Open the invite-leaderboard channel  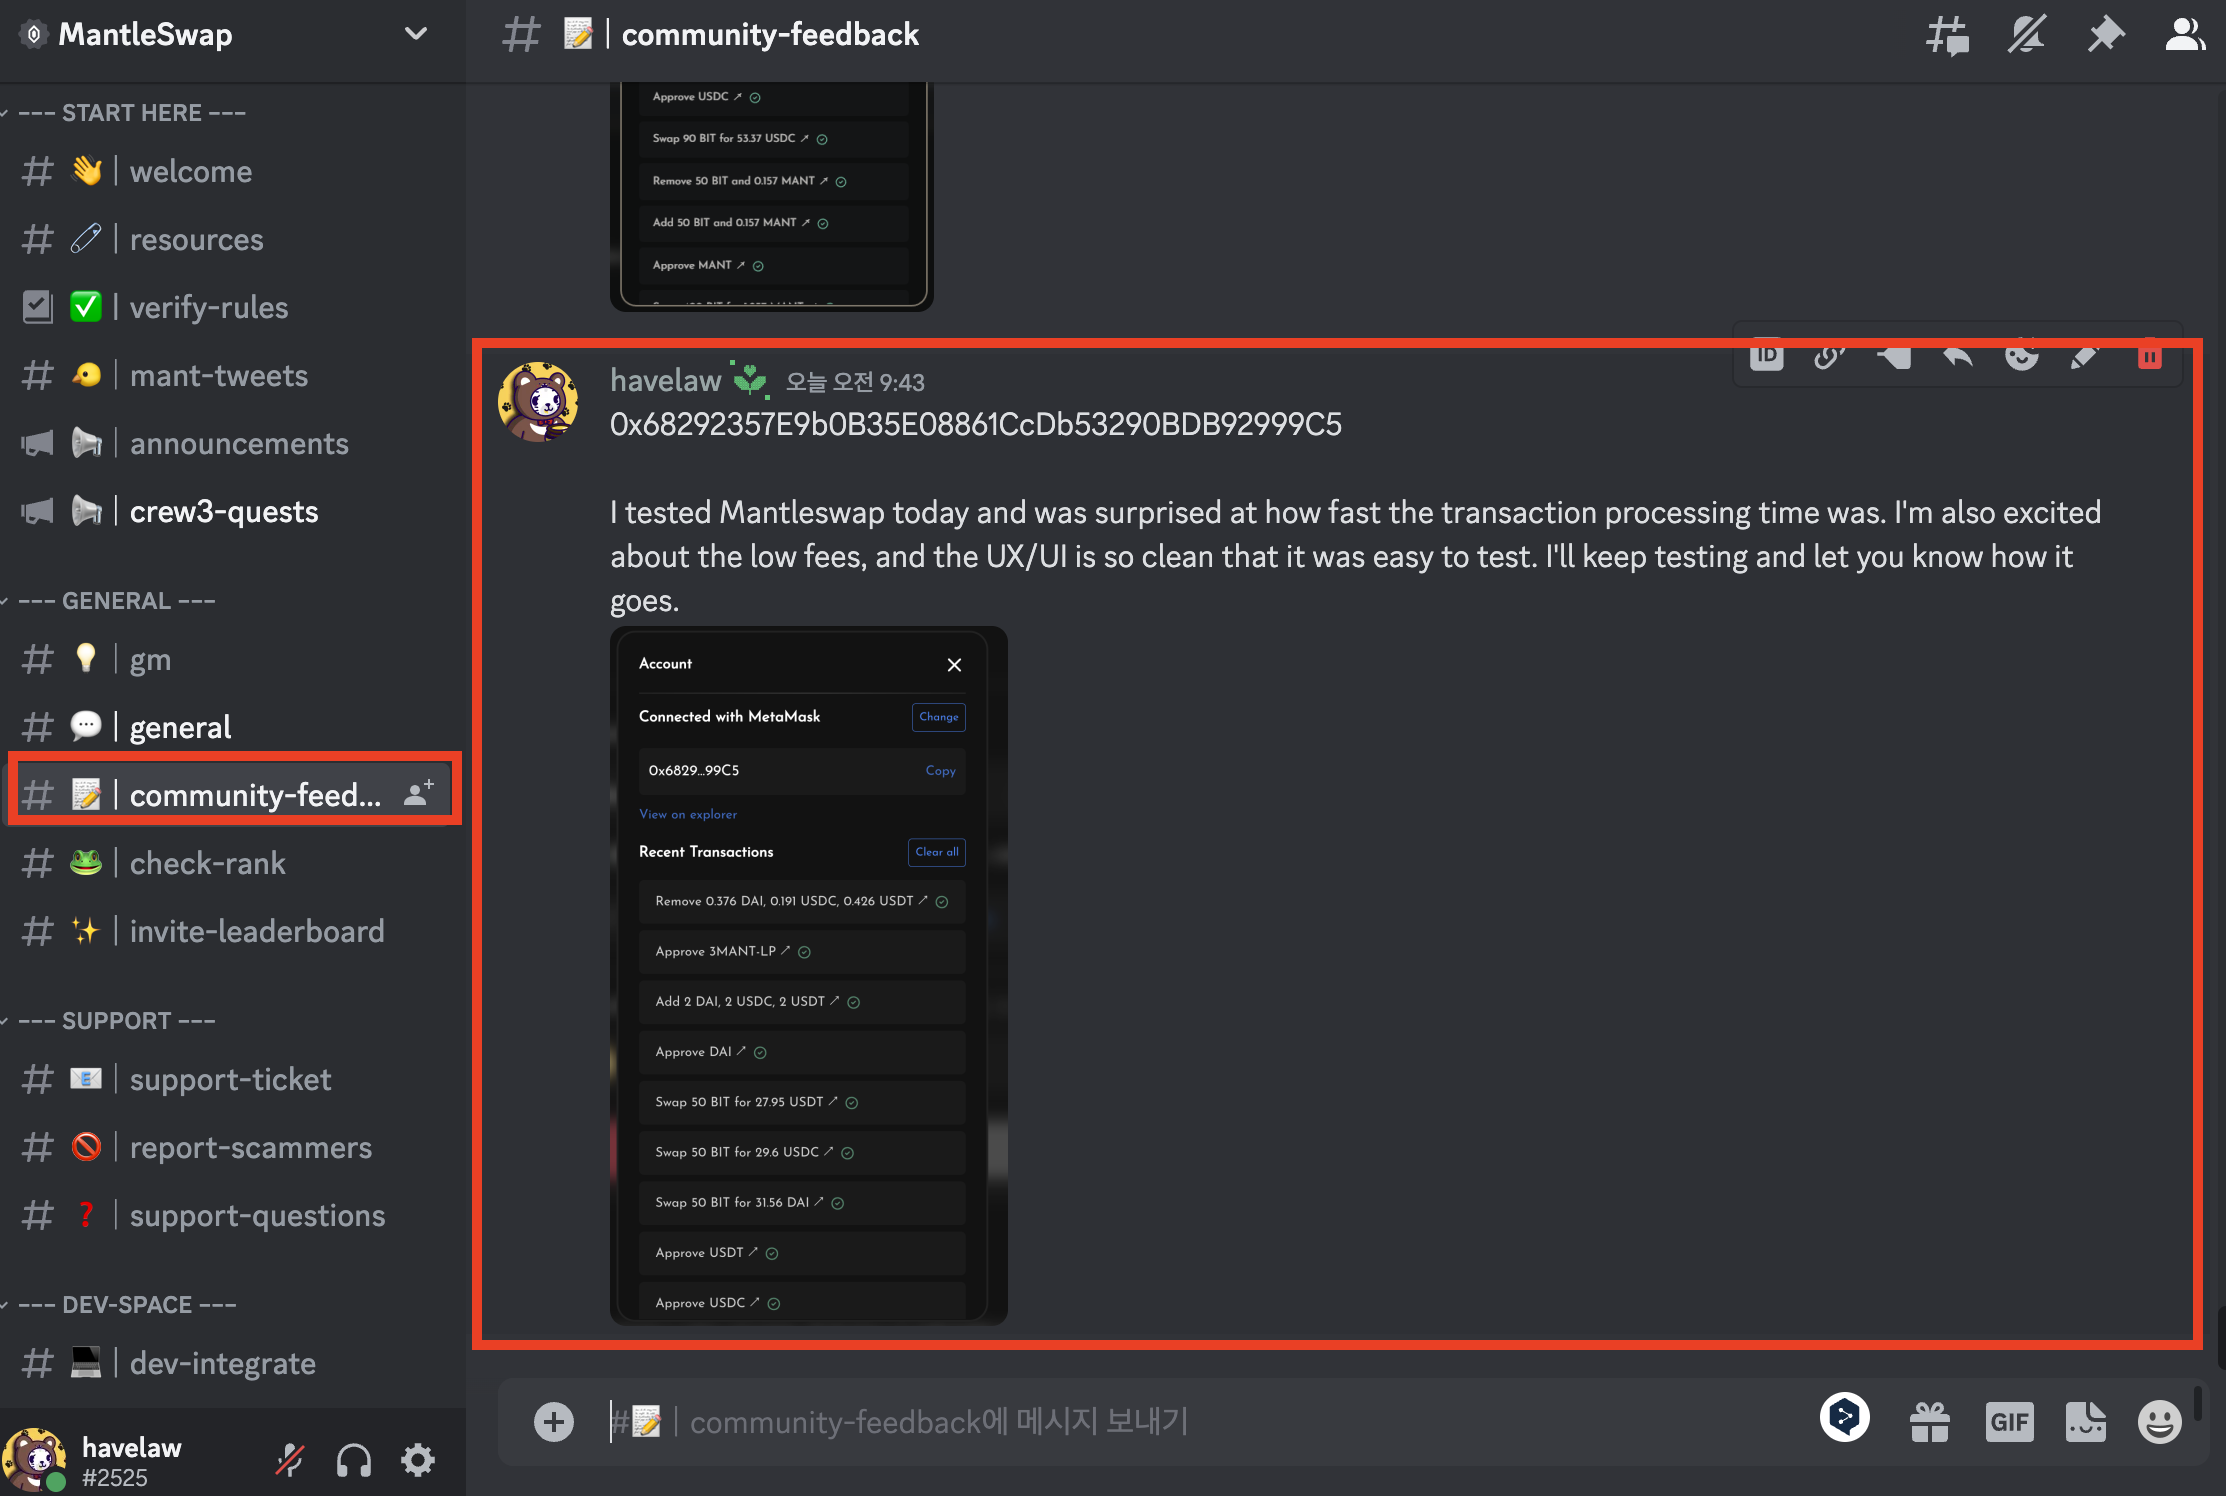click(x=232, y=931)
